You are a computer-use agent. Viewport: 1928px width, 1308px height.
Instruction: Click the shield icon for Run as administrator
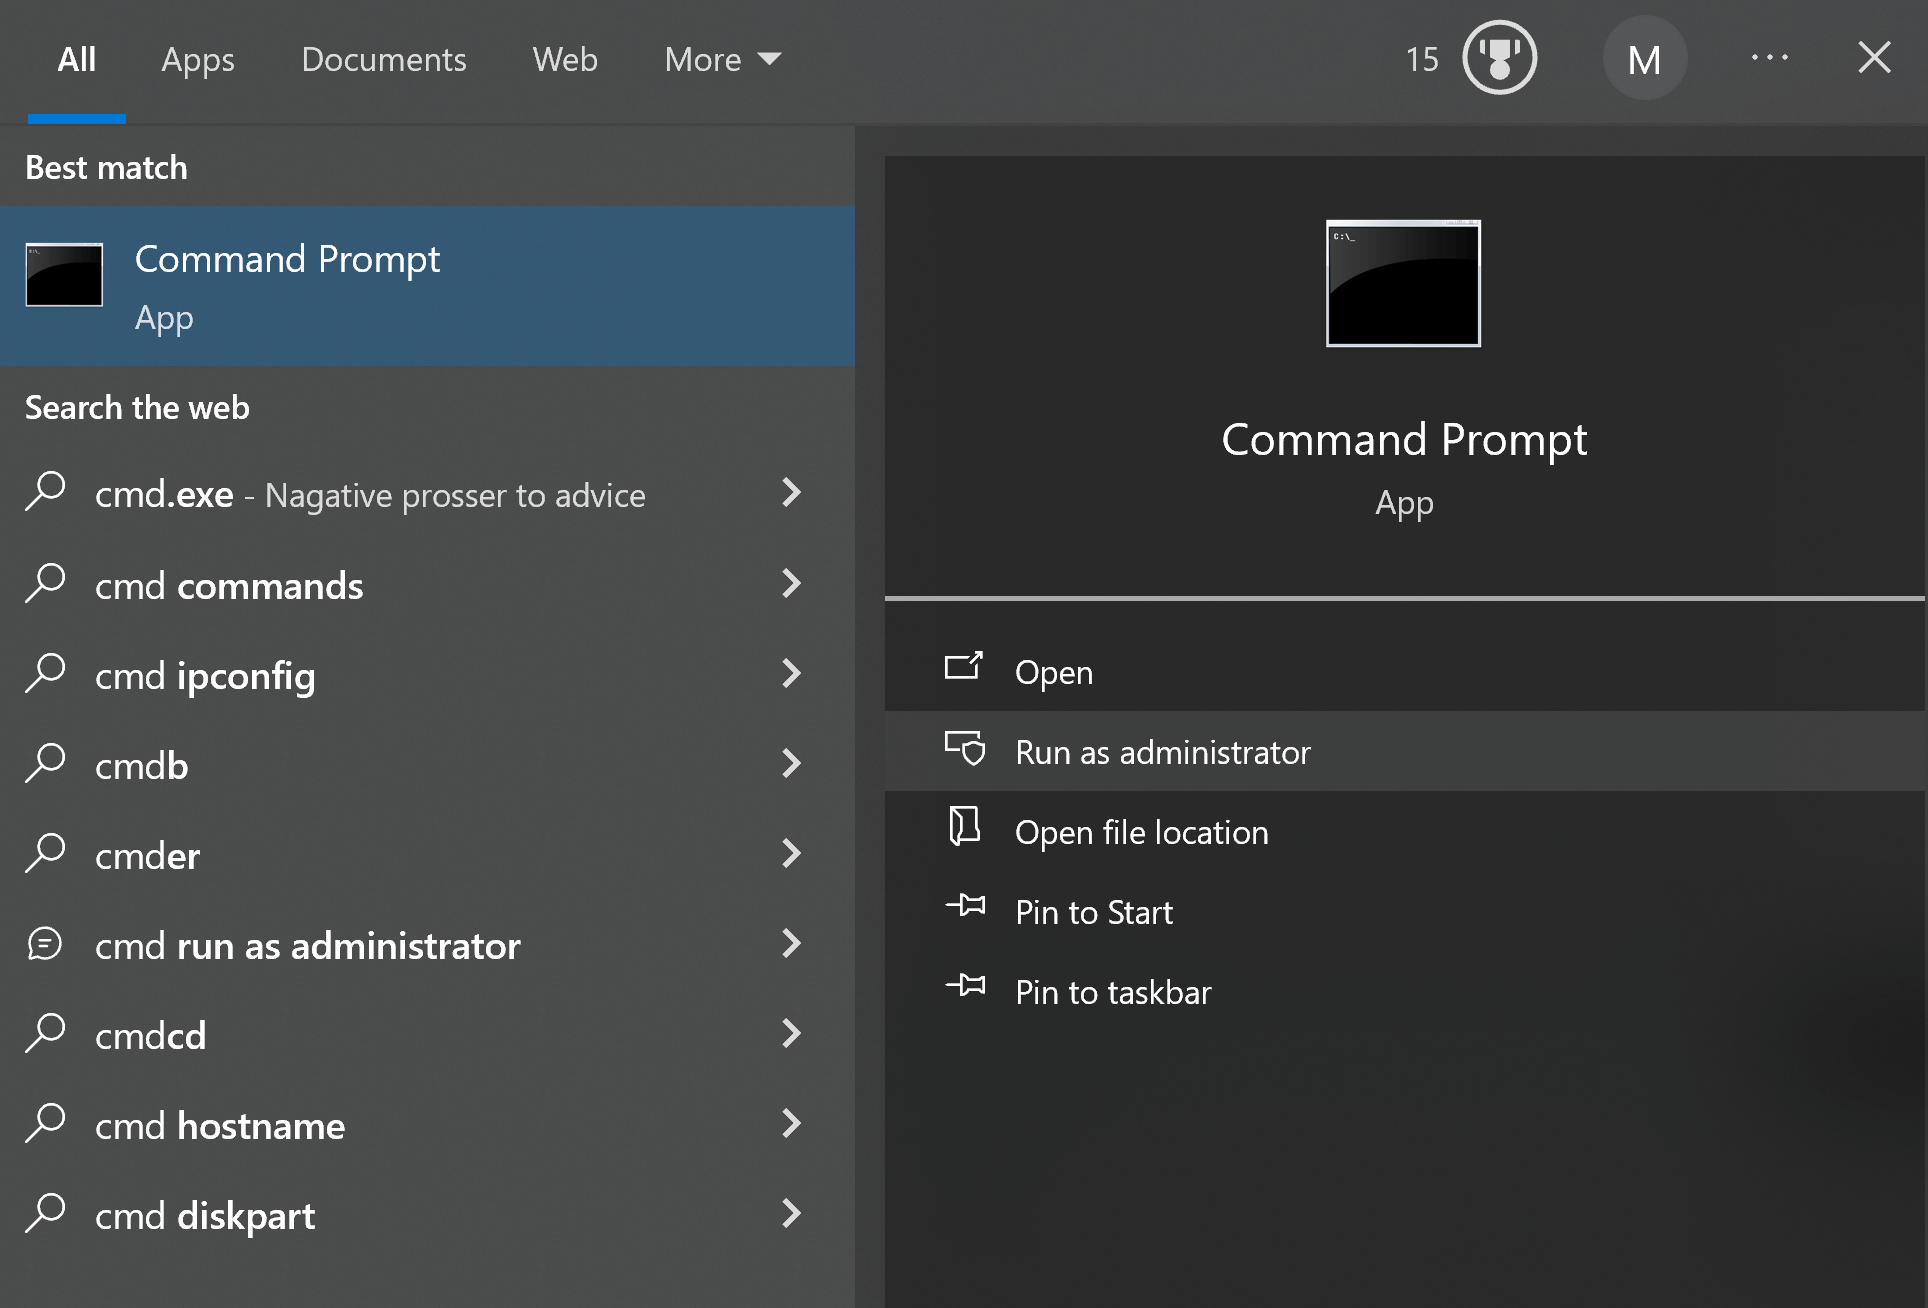click(x=963, y=749)
